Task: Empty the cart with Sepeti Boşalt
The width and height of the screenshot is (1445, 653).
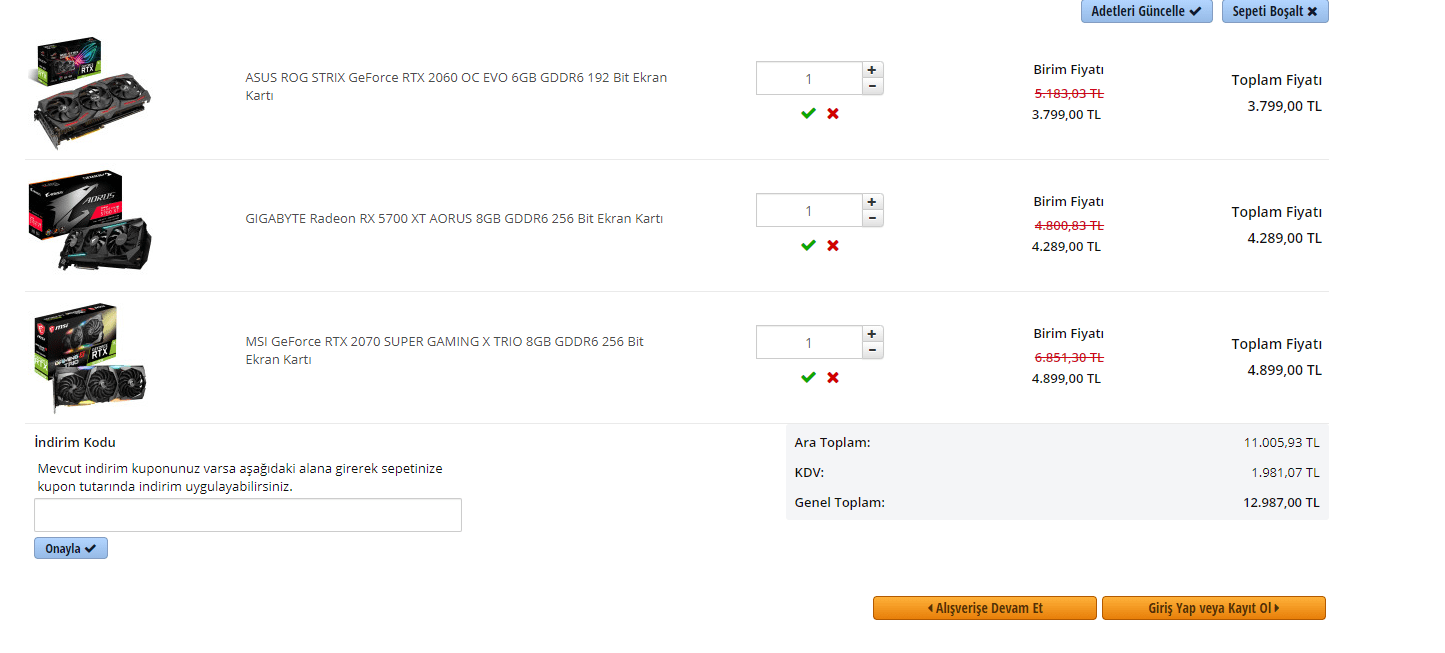Action: pos(1274,12)
